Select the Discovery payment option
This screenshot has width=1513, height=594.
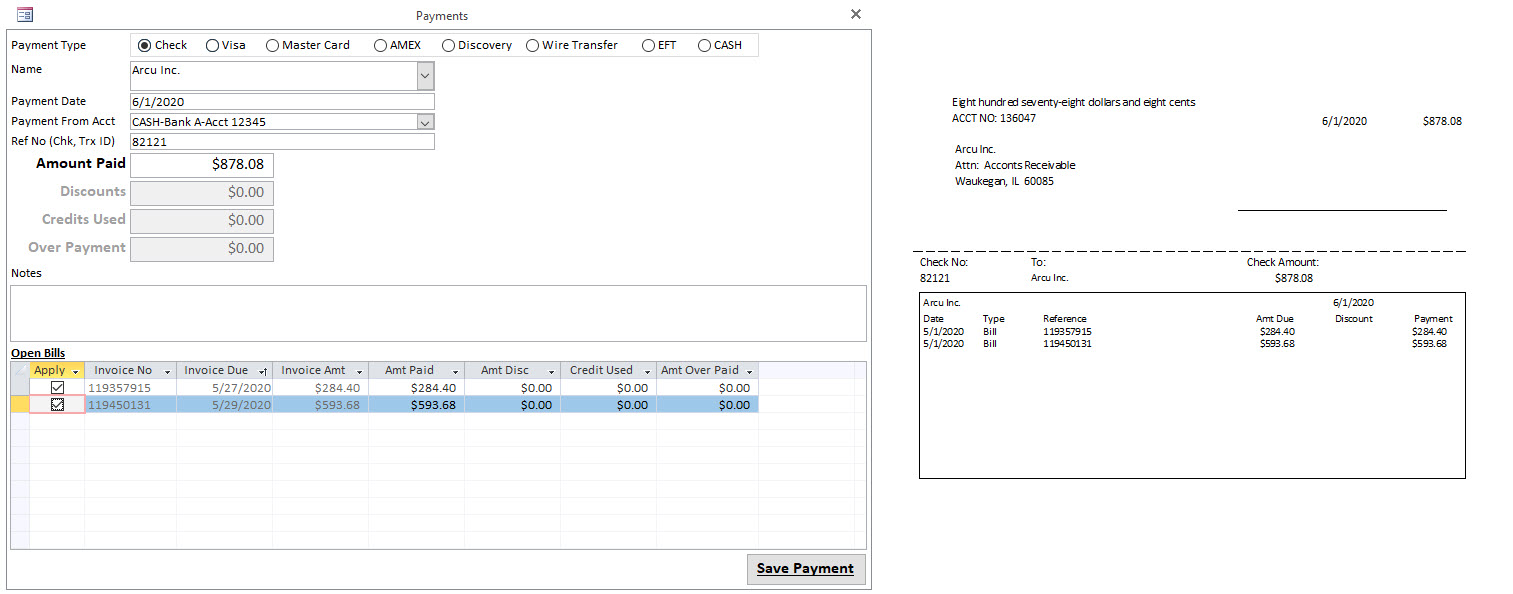tap(450, 44)
